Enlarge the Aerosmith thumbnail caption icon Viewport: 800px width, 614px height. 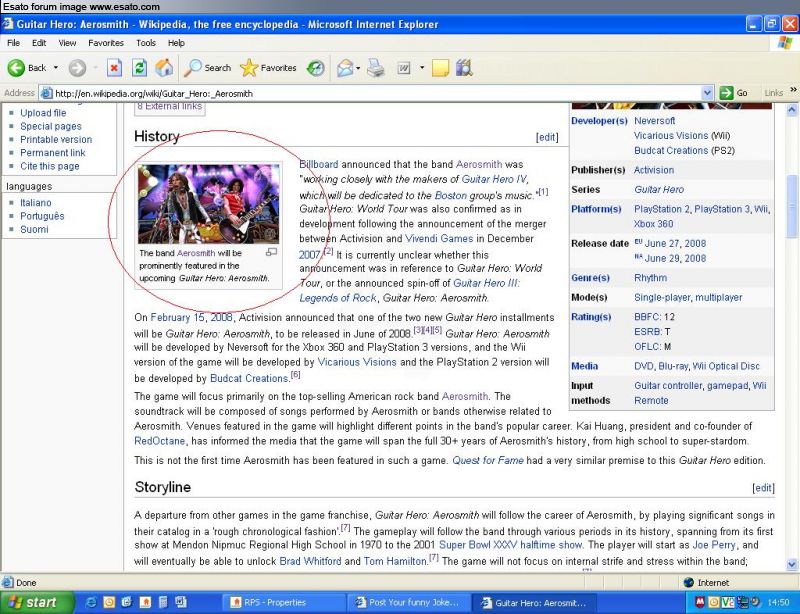coord(271,252)
